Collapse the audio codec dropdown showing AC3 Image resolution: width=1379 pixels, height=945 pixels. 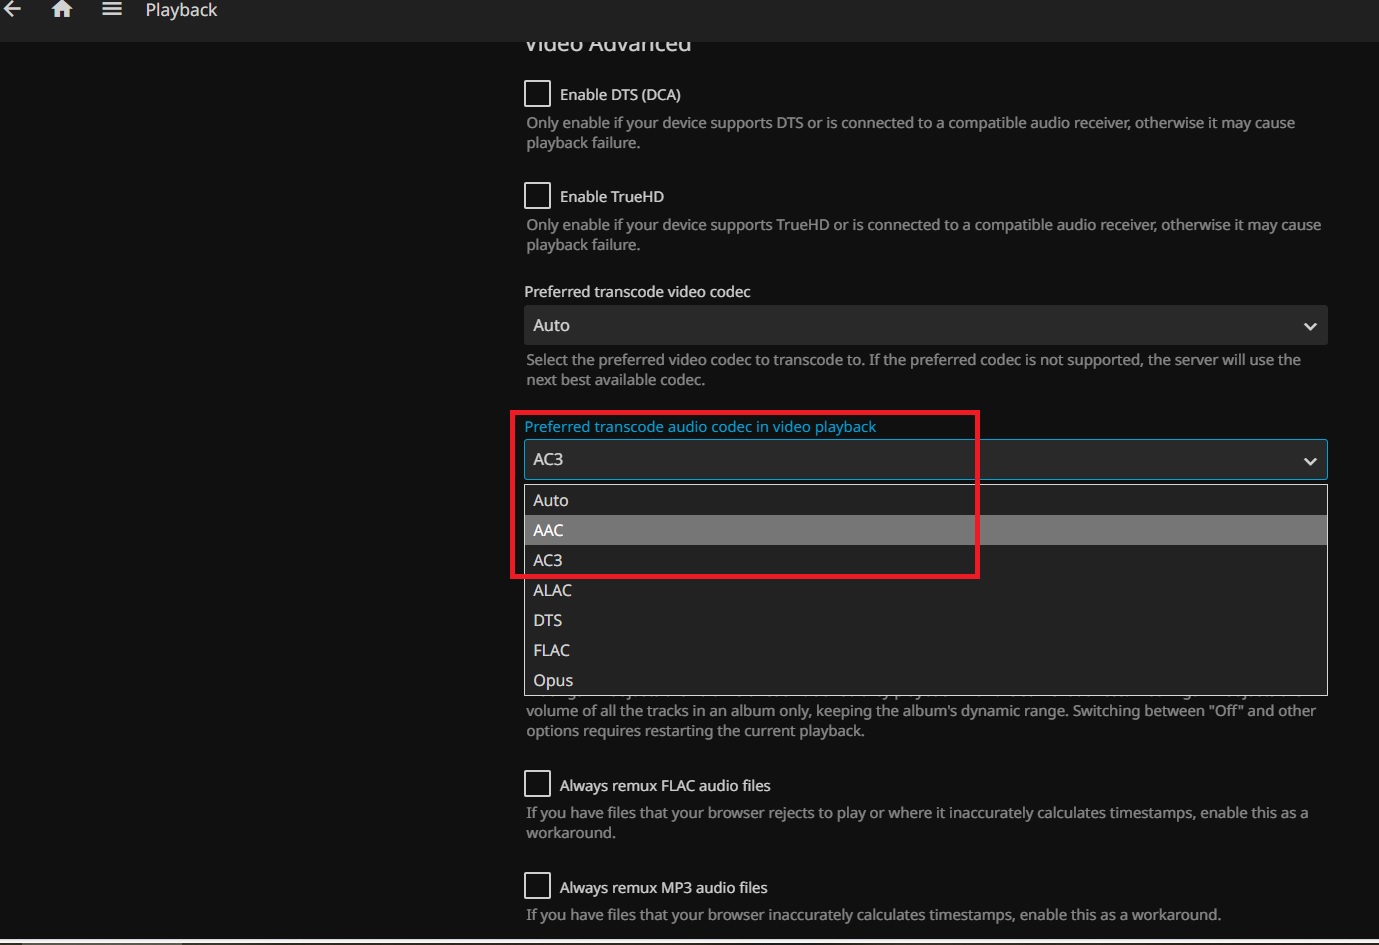[925, 460]
